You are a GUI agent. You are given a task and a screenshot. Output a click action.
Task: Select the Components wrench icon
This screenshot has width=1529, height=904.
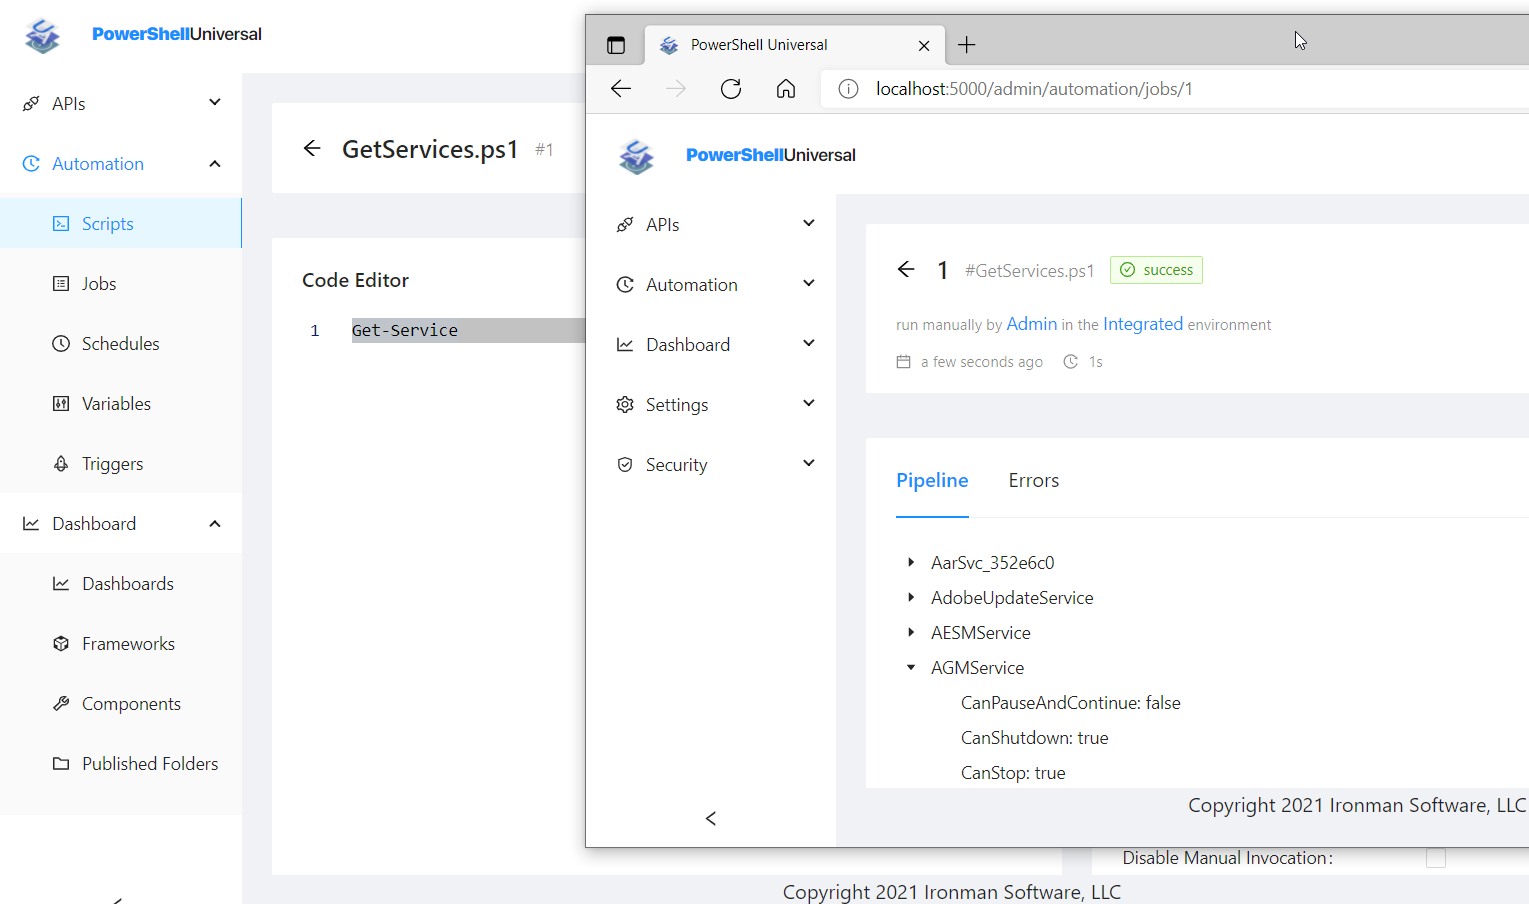tap(60, 703)
